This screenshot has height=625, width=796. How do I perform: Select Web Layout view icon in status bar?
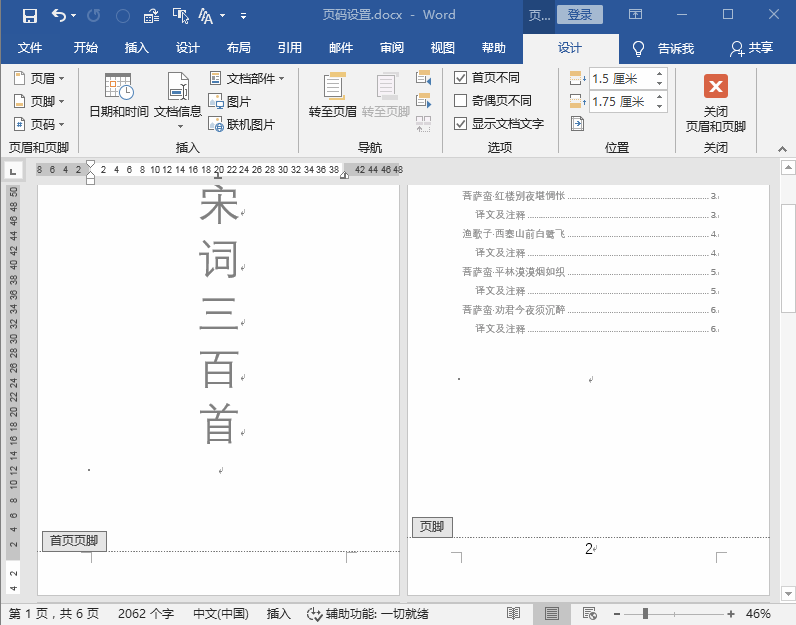point(589,613)
